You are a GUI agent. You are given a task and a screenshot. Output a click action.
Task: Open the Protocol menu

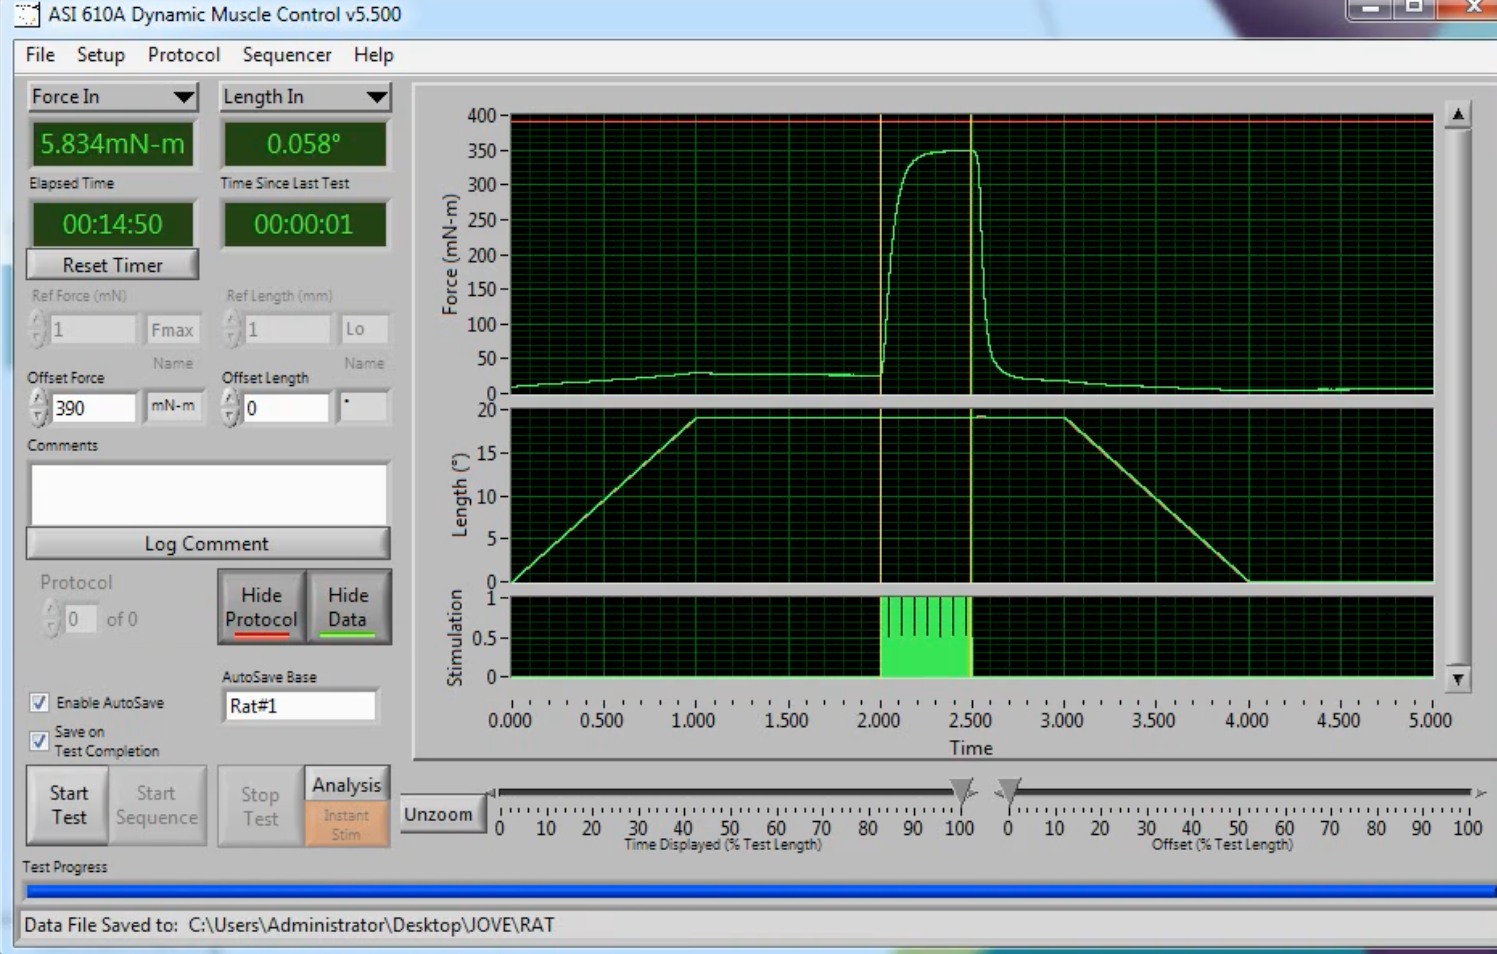pos(183,55)
